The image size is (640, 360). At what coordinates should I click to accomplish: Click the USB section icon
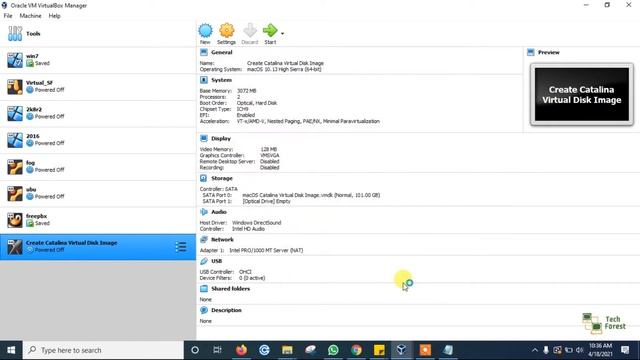click(204, 261)
